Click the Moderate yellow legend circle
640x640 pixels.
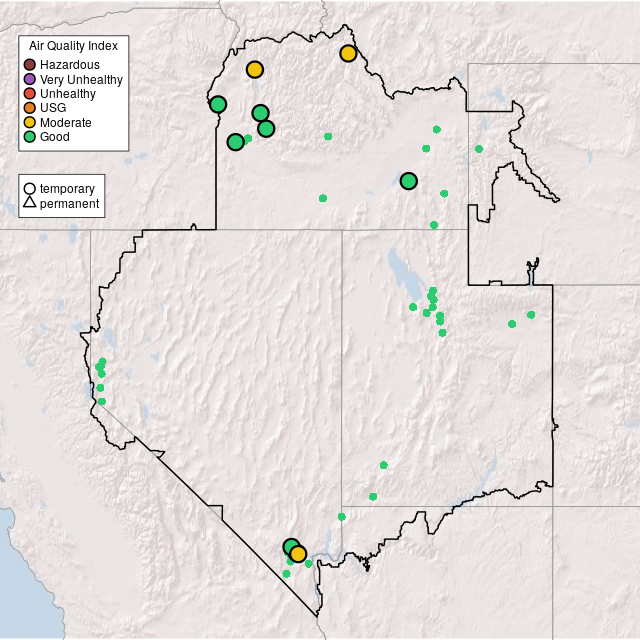click(30, 122)
